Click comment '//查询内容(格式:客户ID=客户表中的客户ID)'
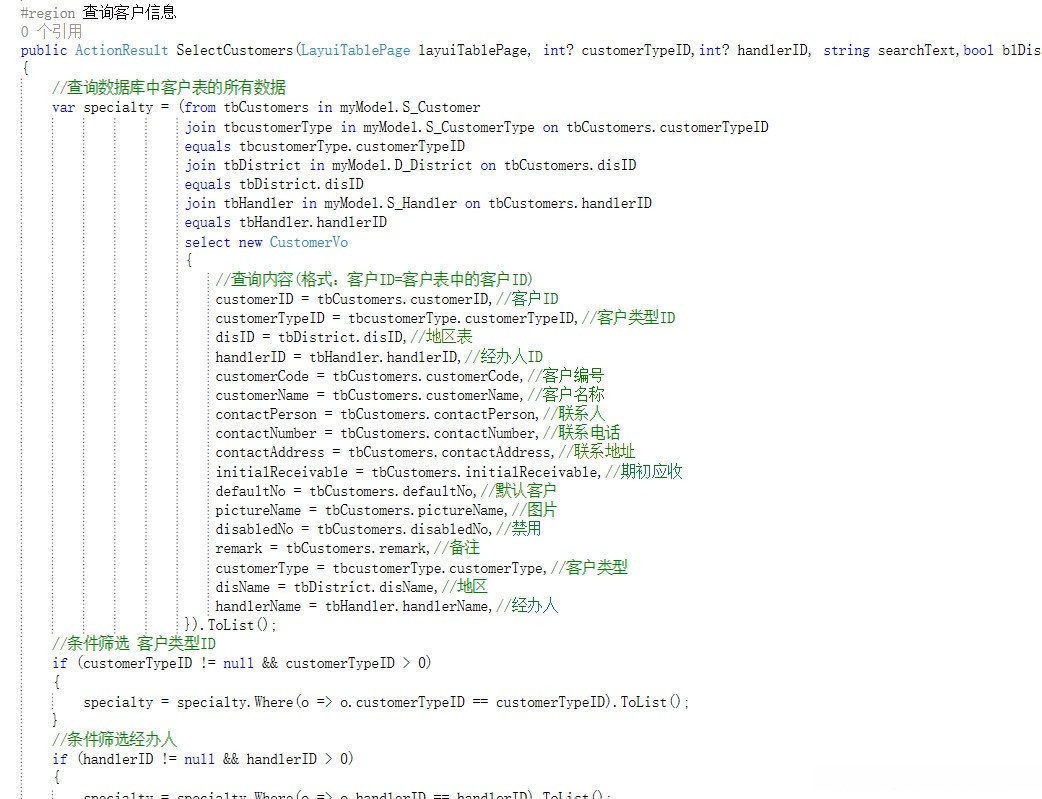This screenshot has width=1042, height=799. point(374,279)
